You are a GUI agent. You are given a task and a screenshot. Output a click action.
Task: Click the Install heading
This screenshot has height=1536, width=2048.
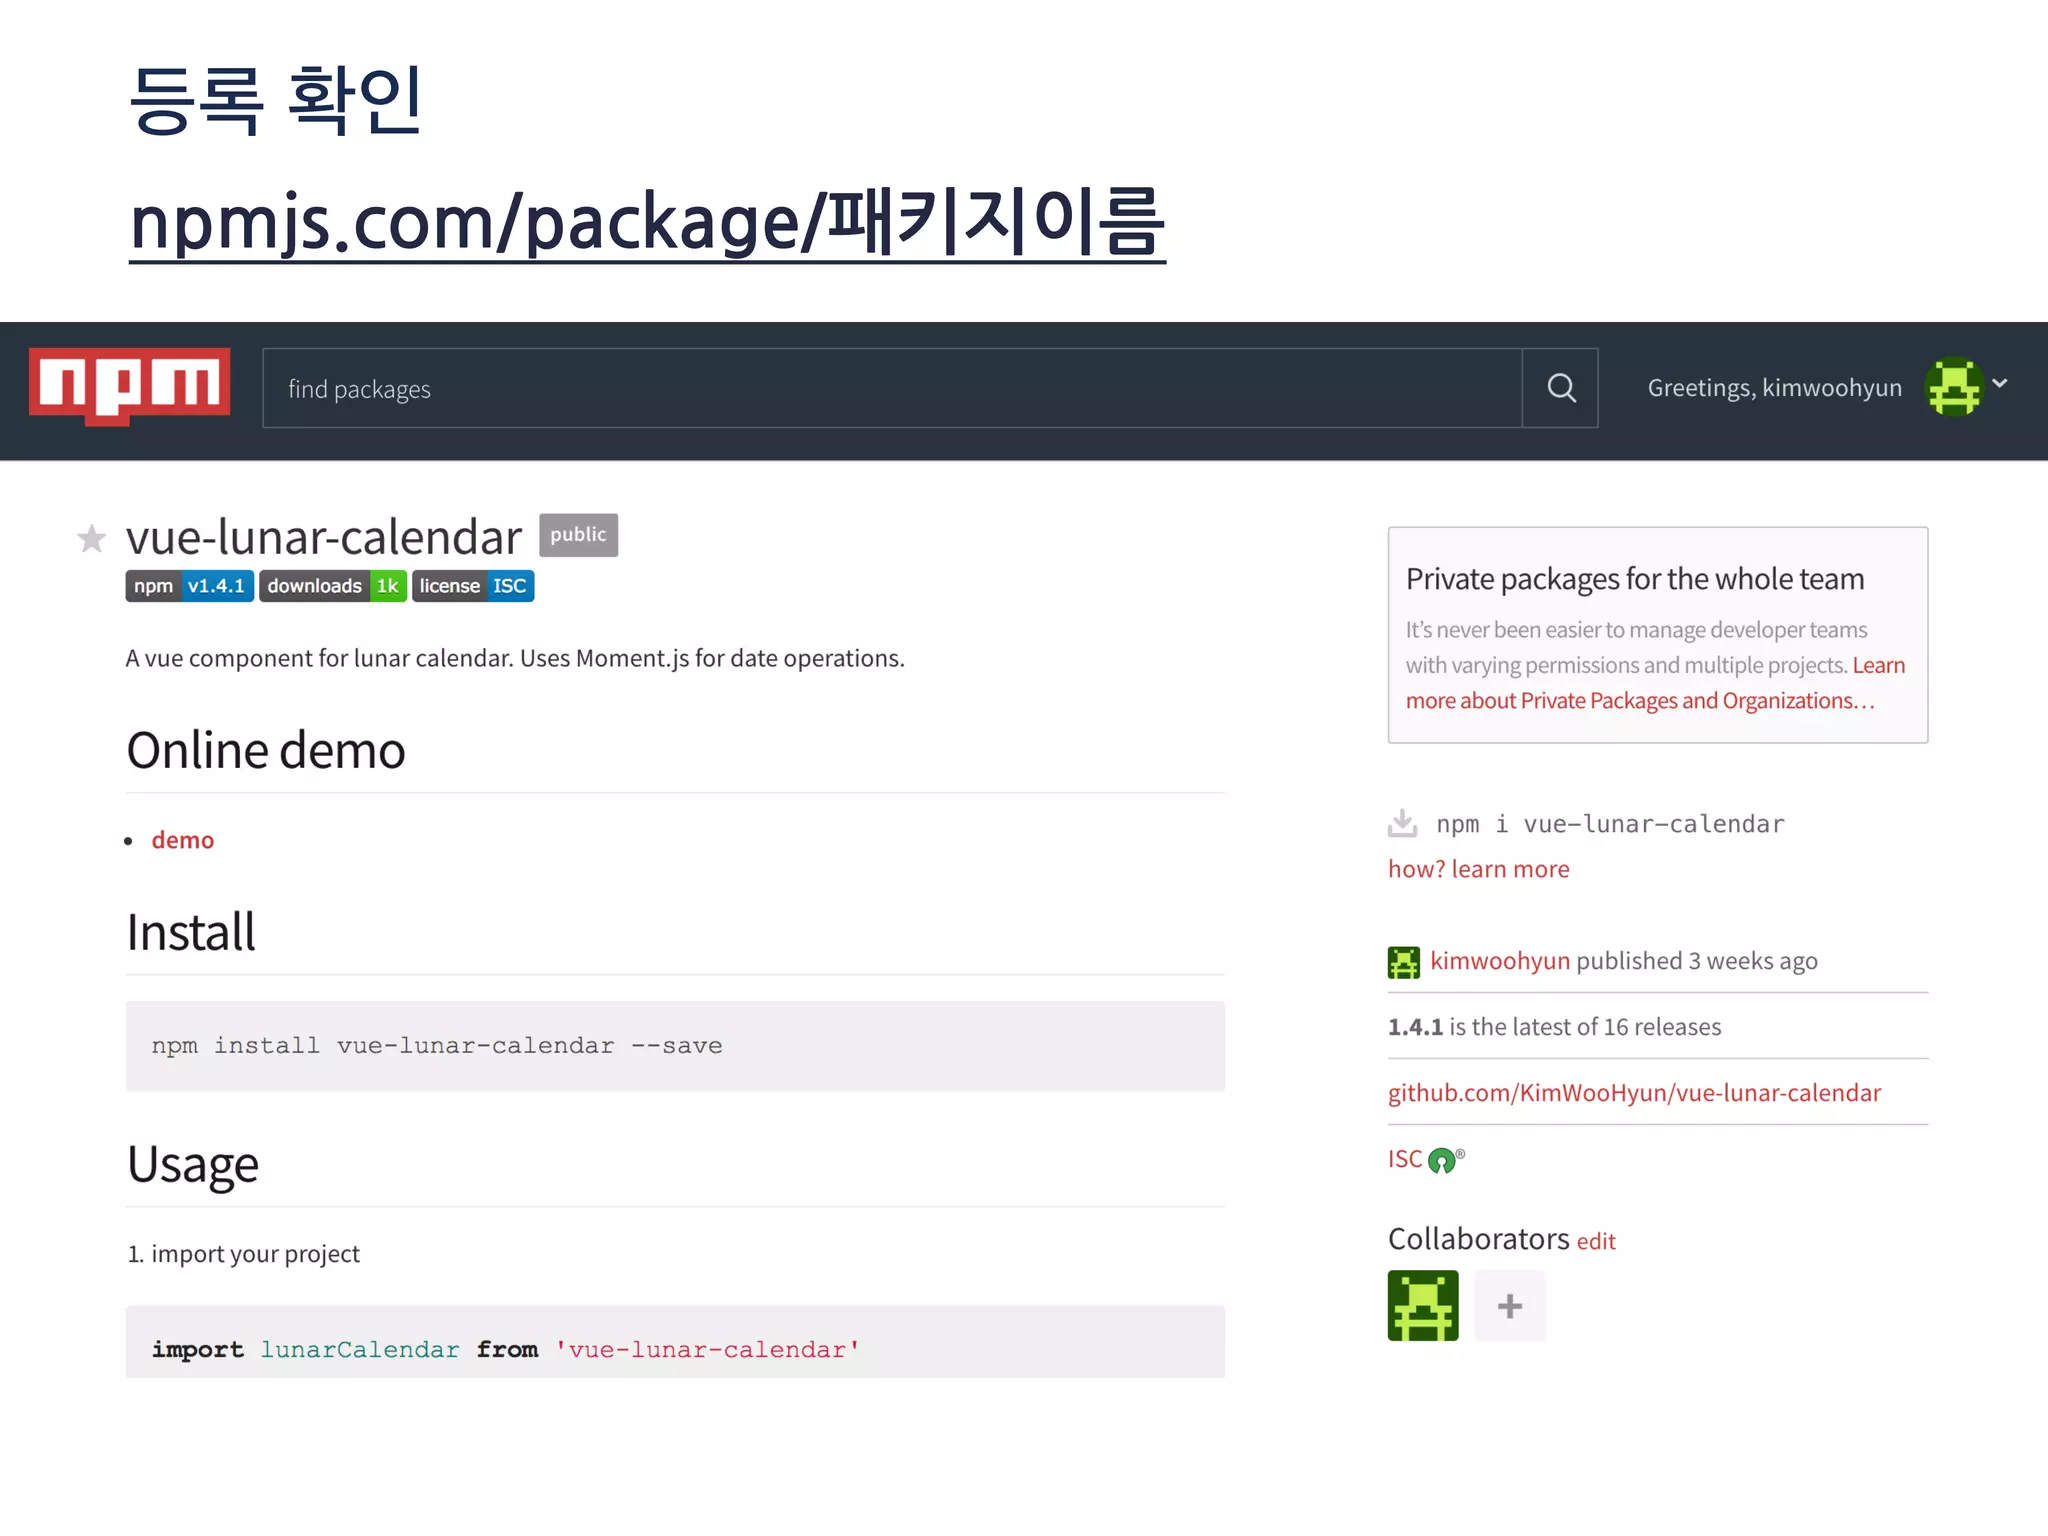point(191,932)
